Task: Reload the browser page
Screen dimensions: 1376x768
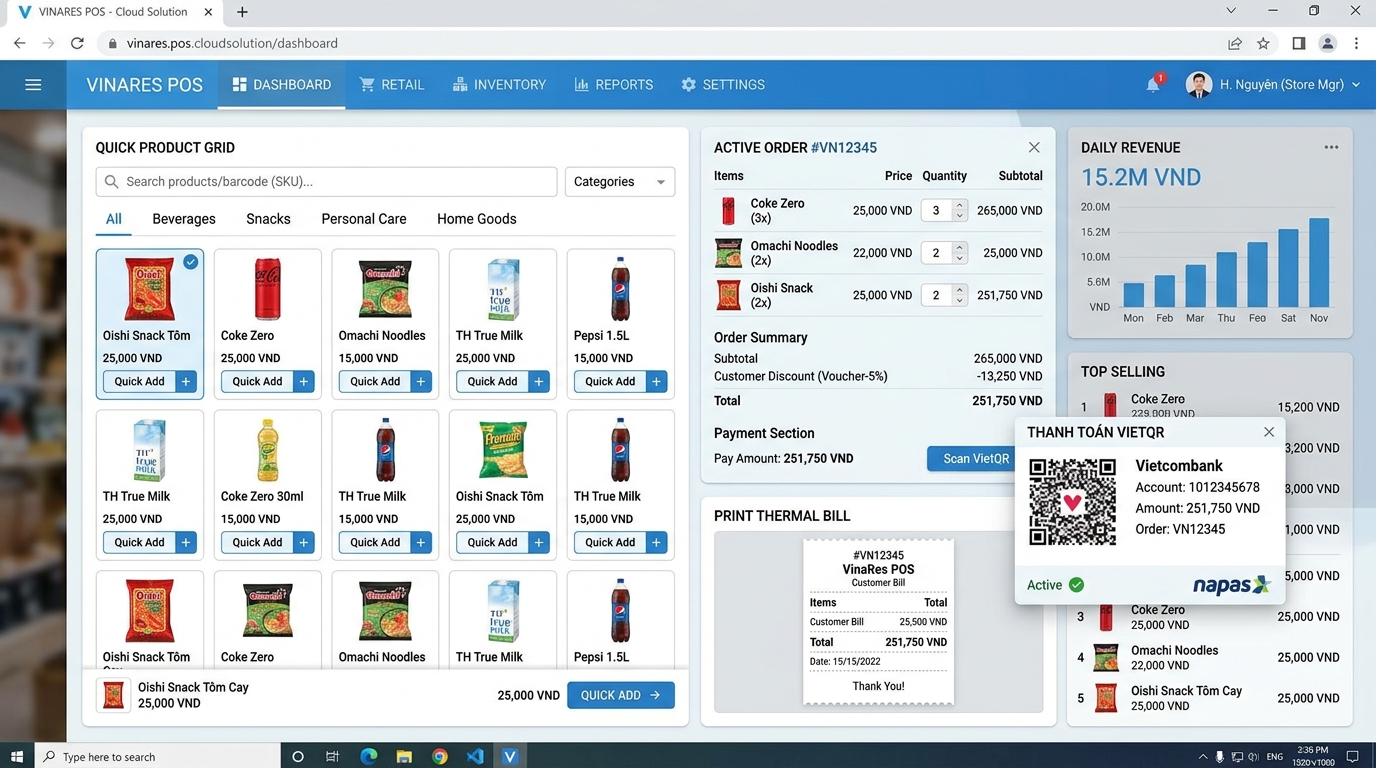Action: (77, 43)
